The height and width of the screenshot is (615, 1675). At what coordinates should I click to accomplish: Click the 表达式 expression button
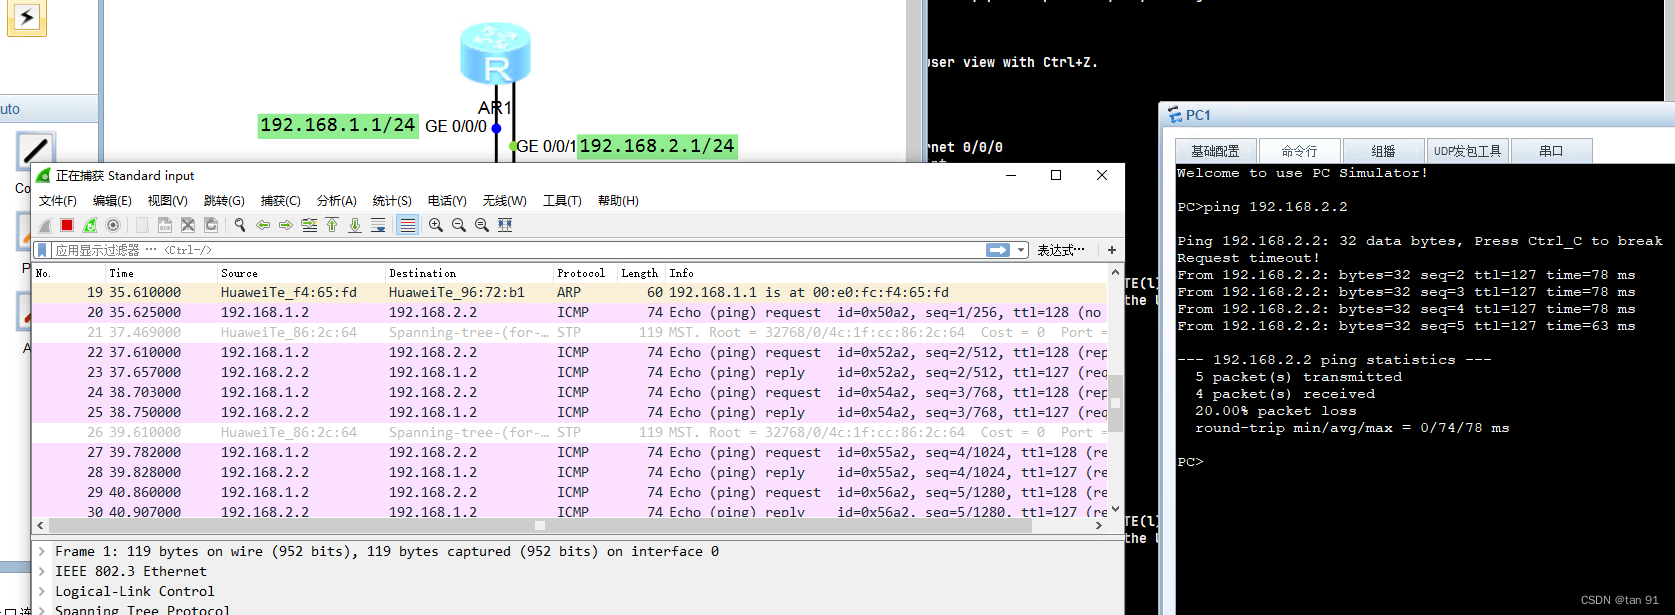(x=1060, y=250)
